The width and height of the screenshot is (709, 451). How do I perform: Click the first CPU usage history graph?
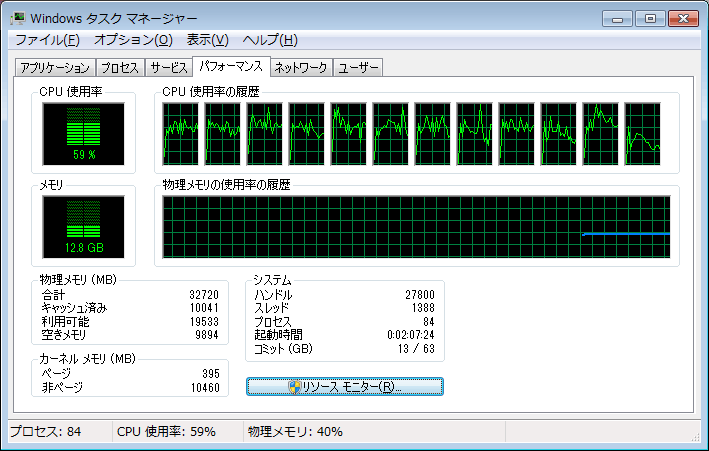click(x=180, y=134)
